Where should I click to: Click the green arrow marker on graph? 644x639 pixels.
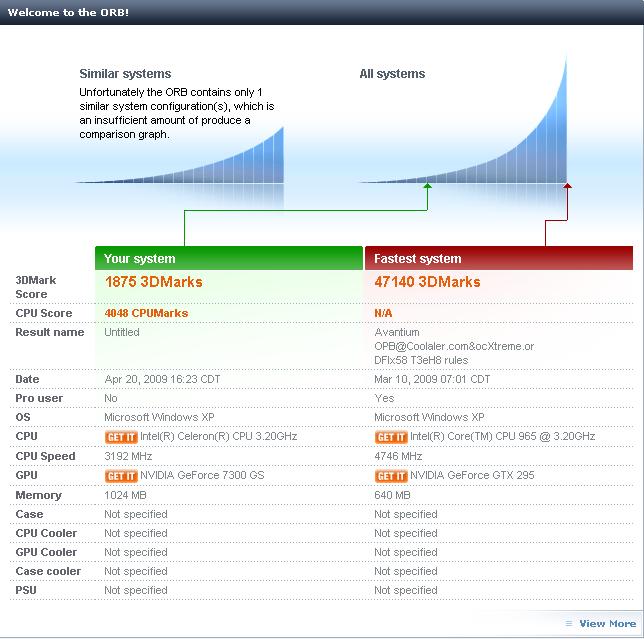coord(428,187)
